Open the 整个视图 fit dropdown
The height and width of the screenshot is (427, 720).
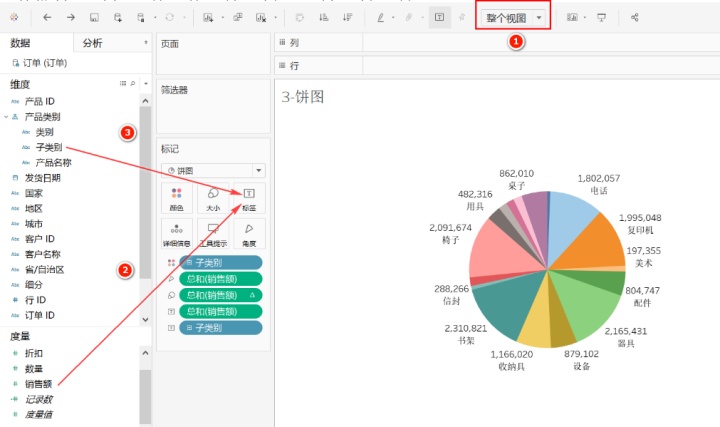tap(539, 18)
